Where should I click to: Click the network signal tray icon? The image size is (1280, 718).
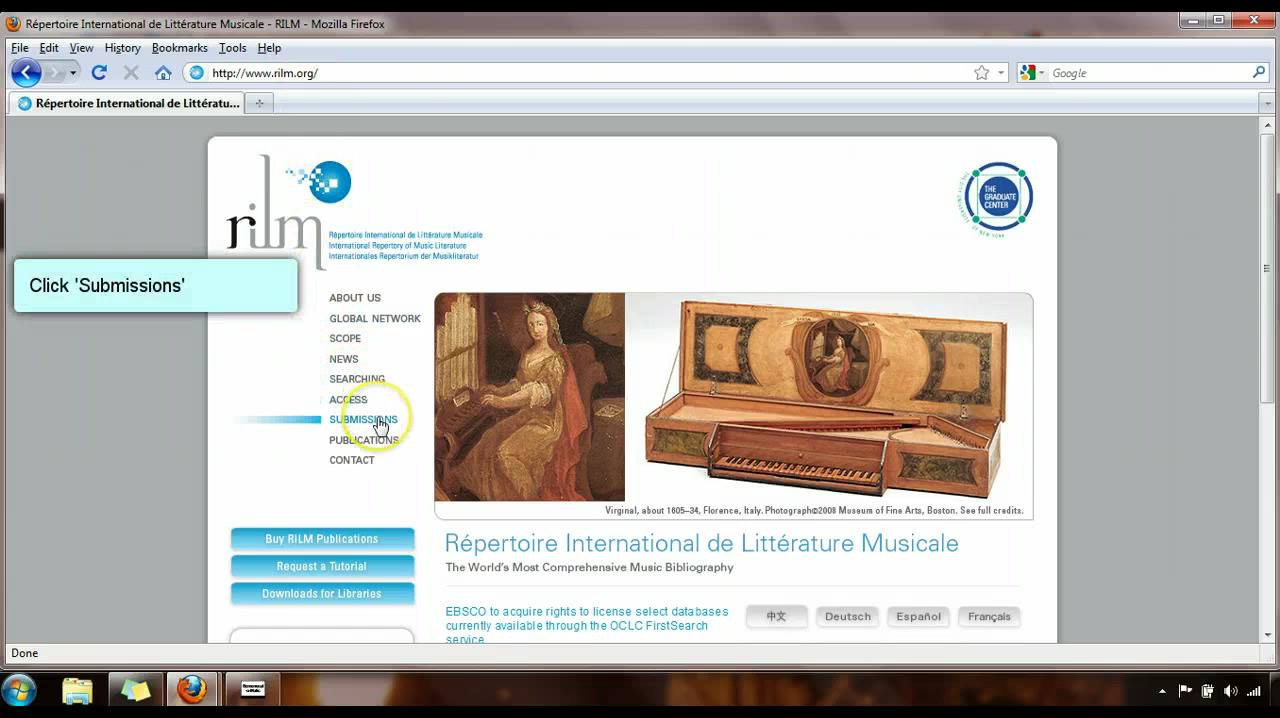click(1253, 691)
